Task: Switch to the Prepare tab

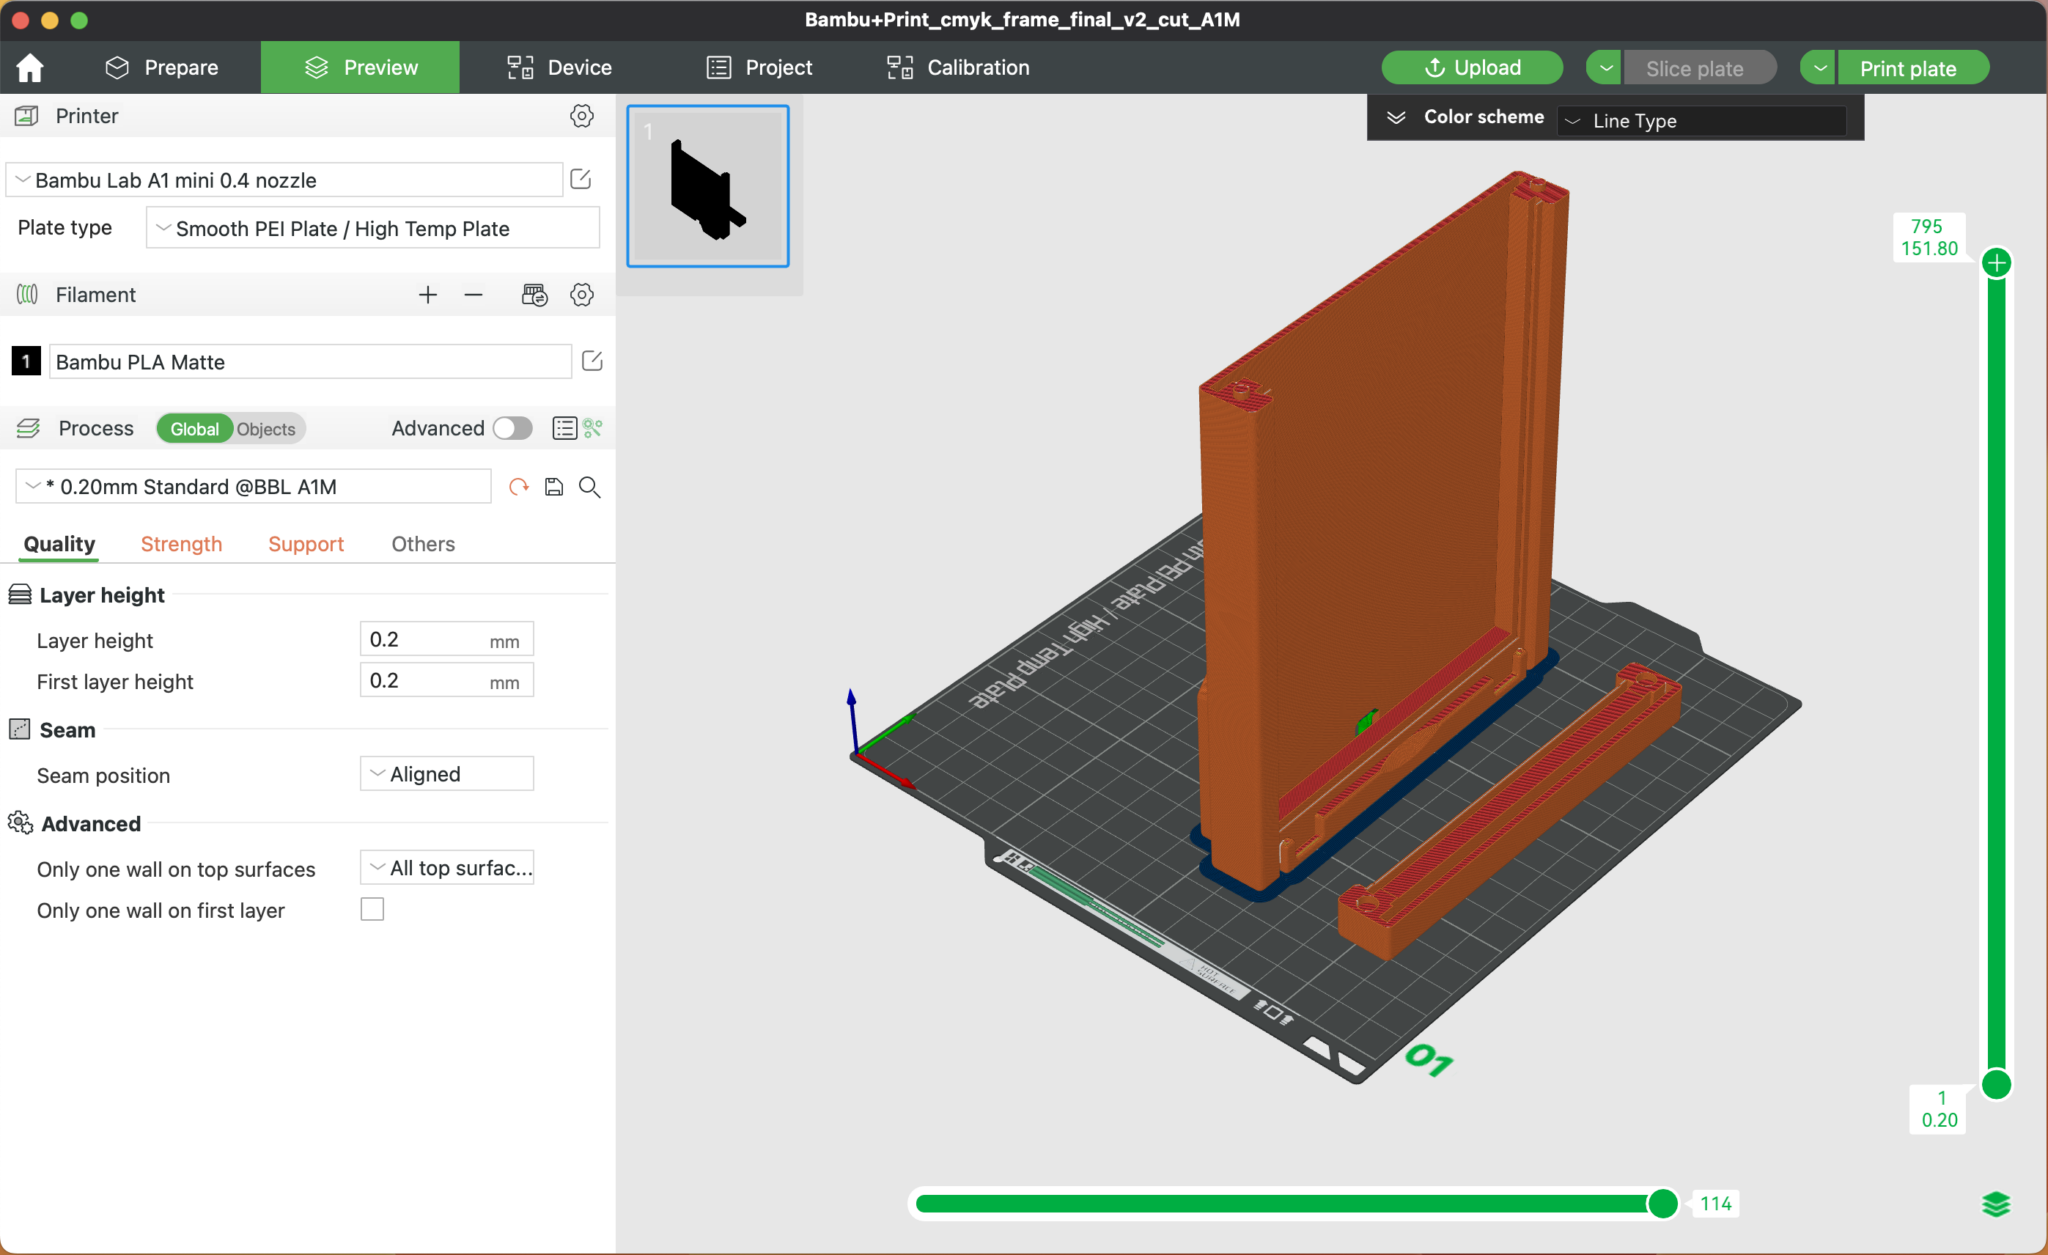Action: click(161, 68)
